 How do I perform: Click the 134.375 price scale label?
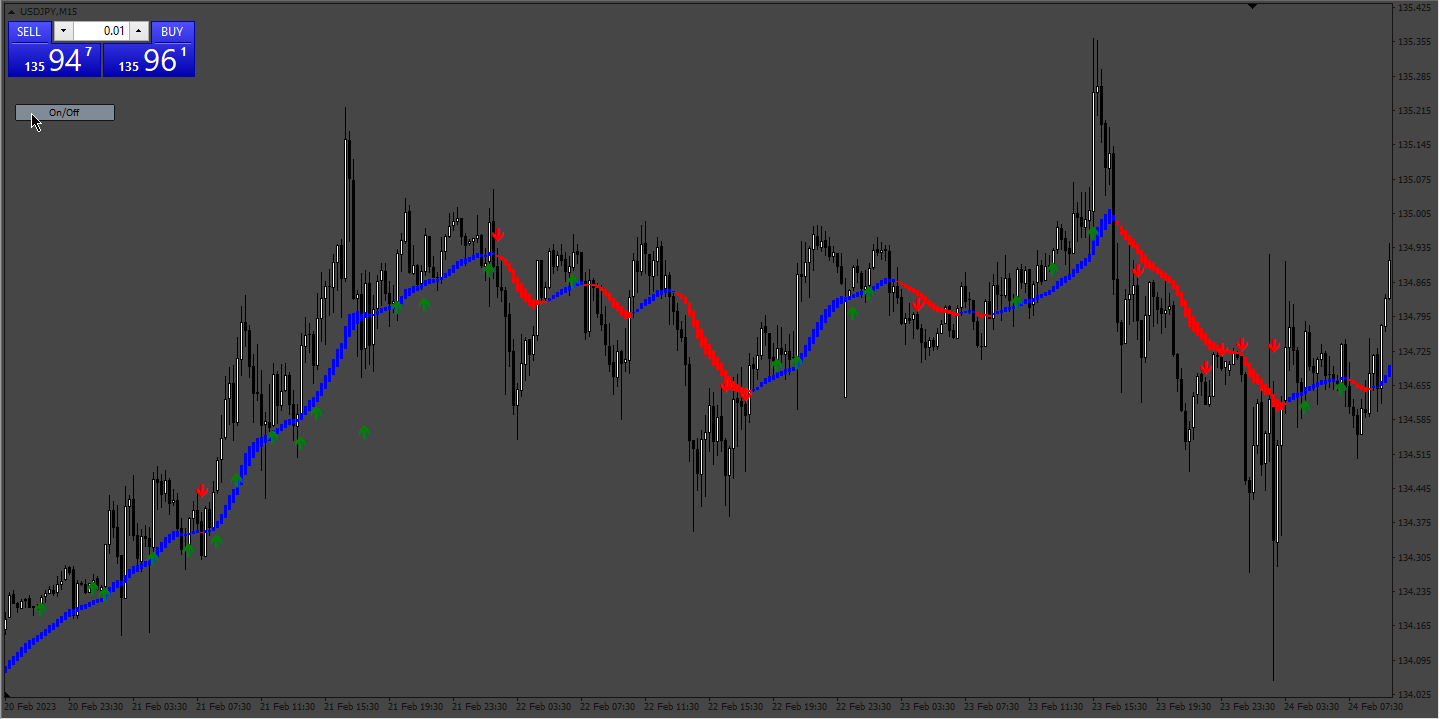click(1413, 523)
